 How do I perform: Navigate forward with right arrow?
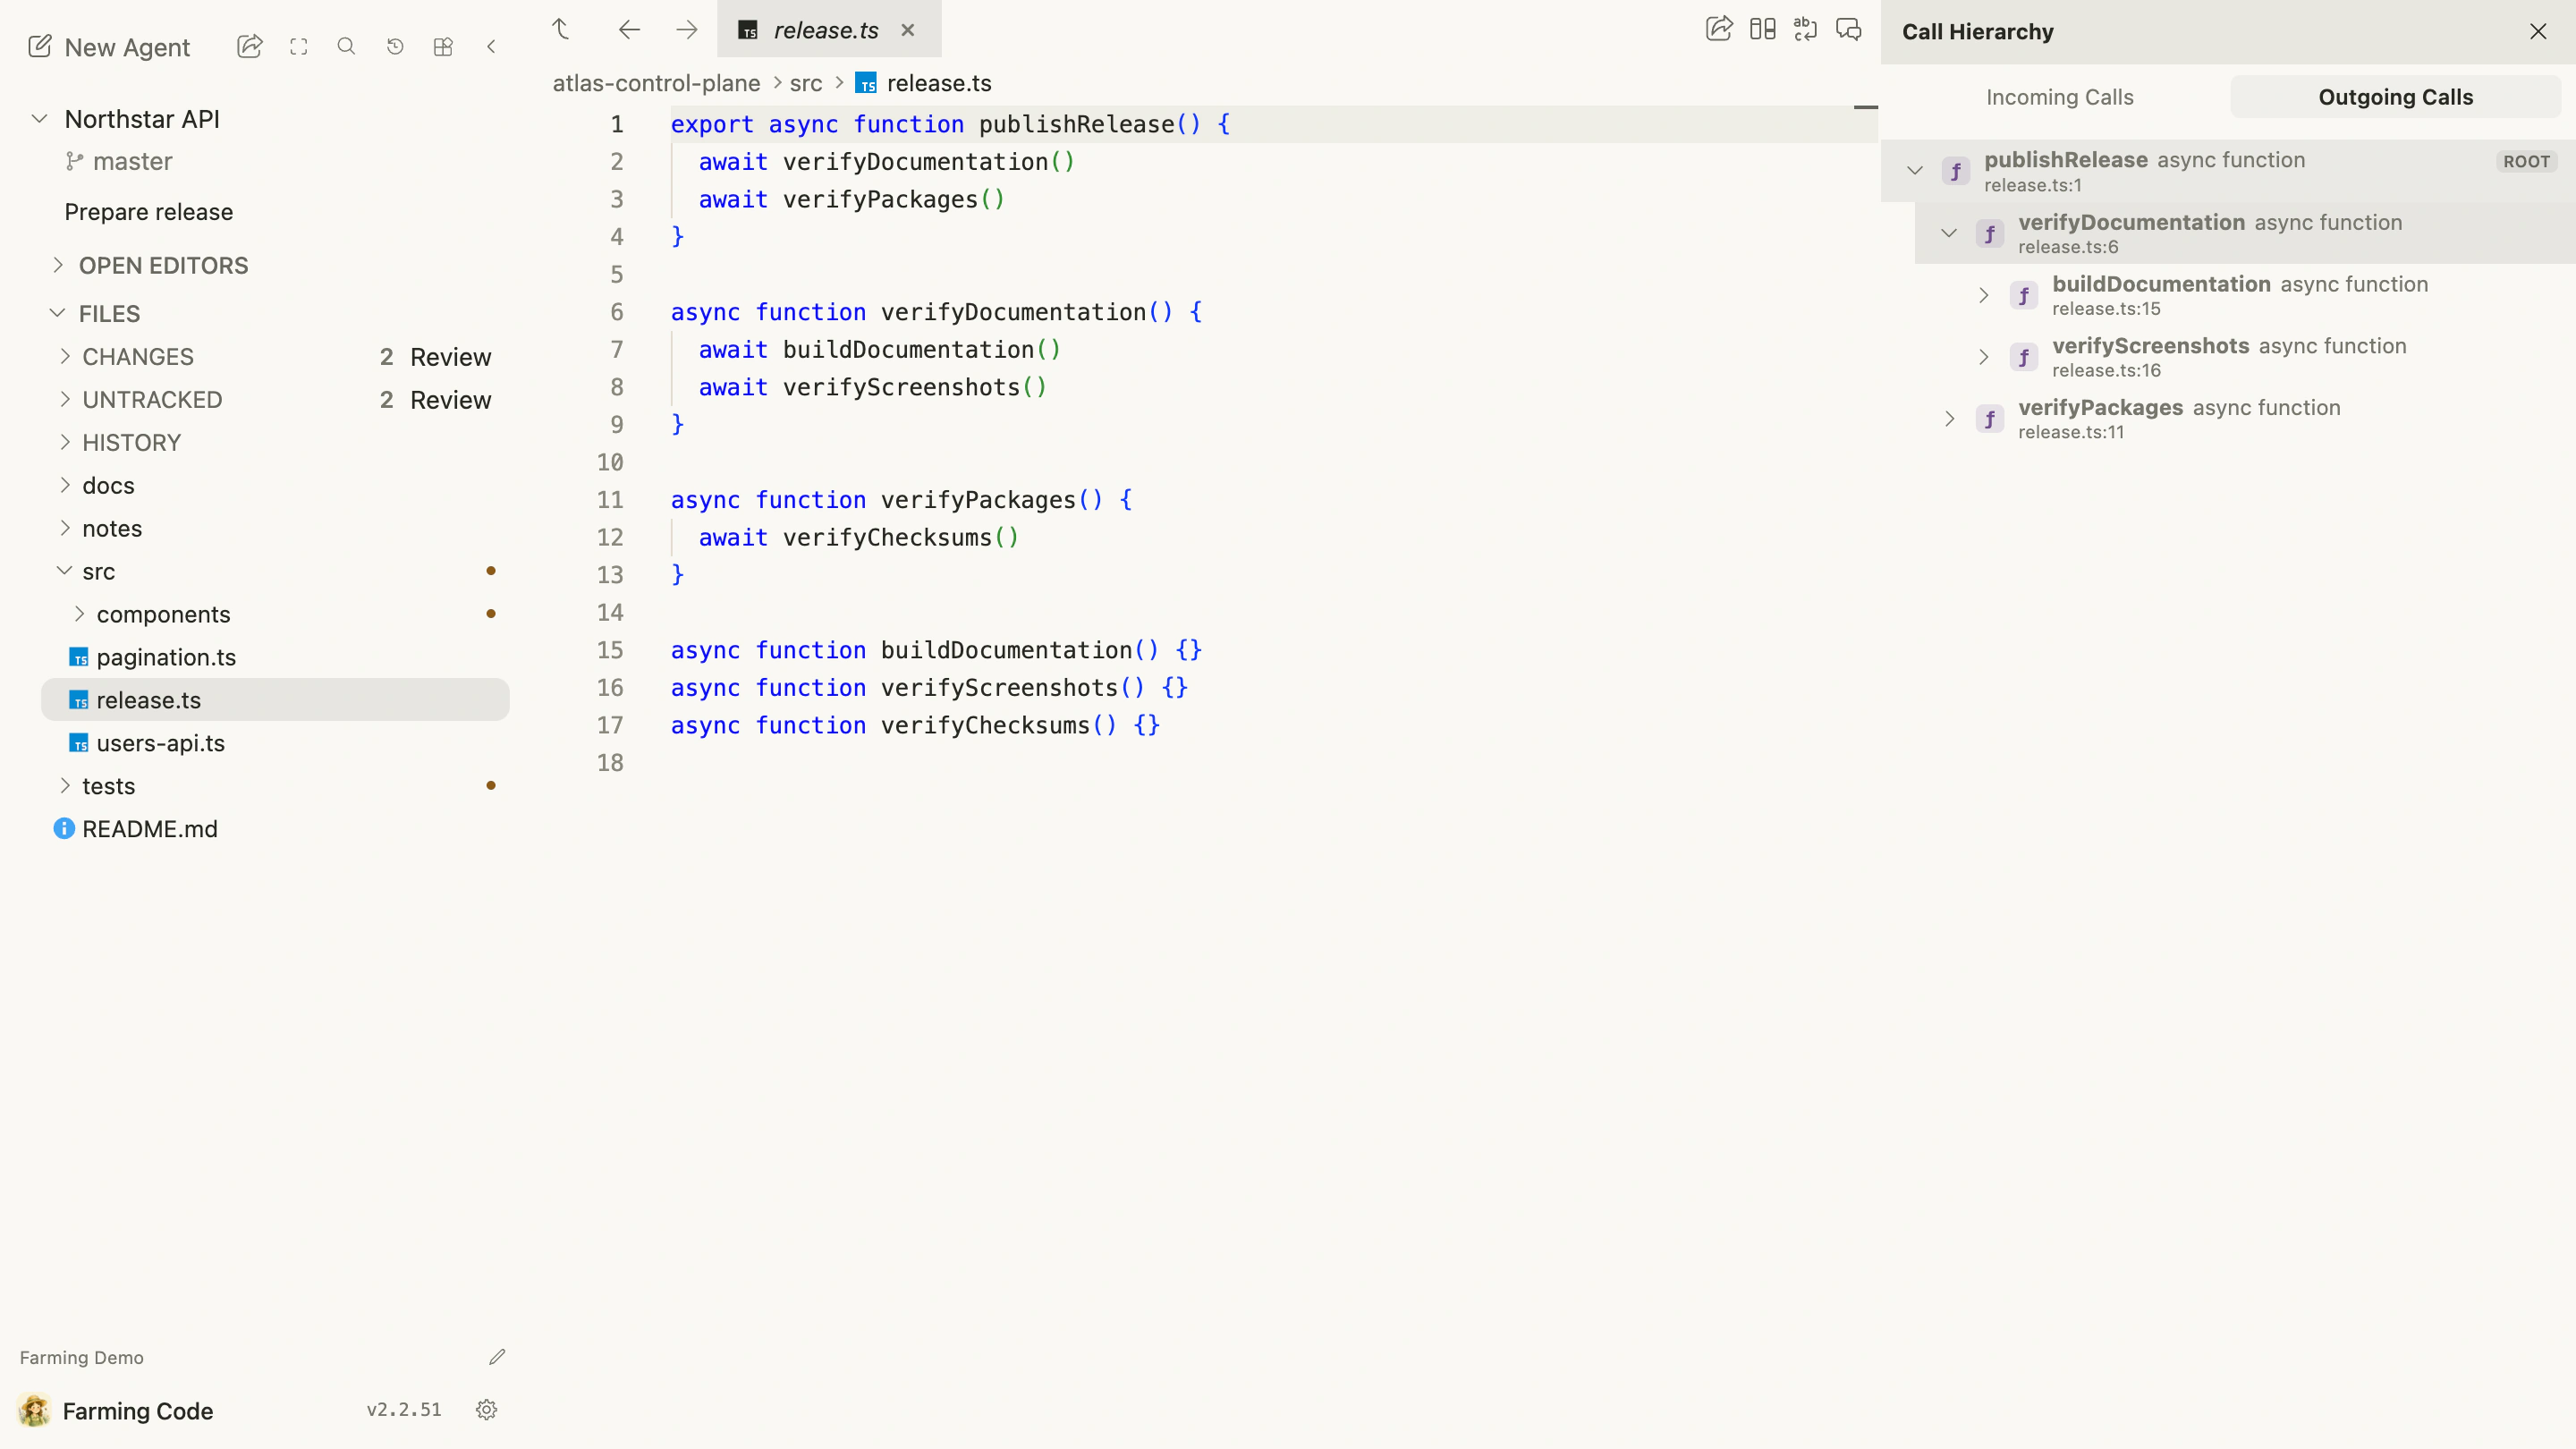pyautogui.click(x=686, y=29)
